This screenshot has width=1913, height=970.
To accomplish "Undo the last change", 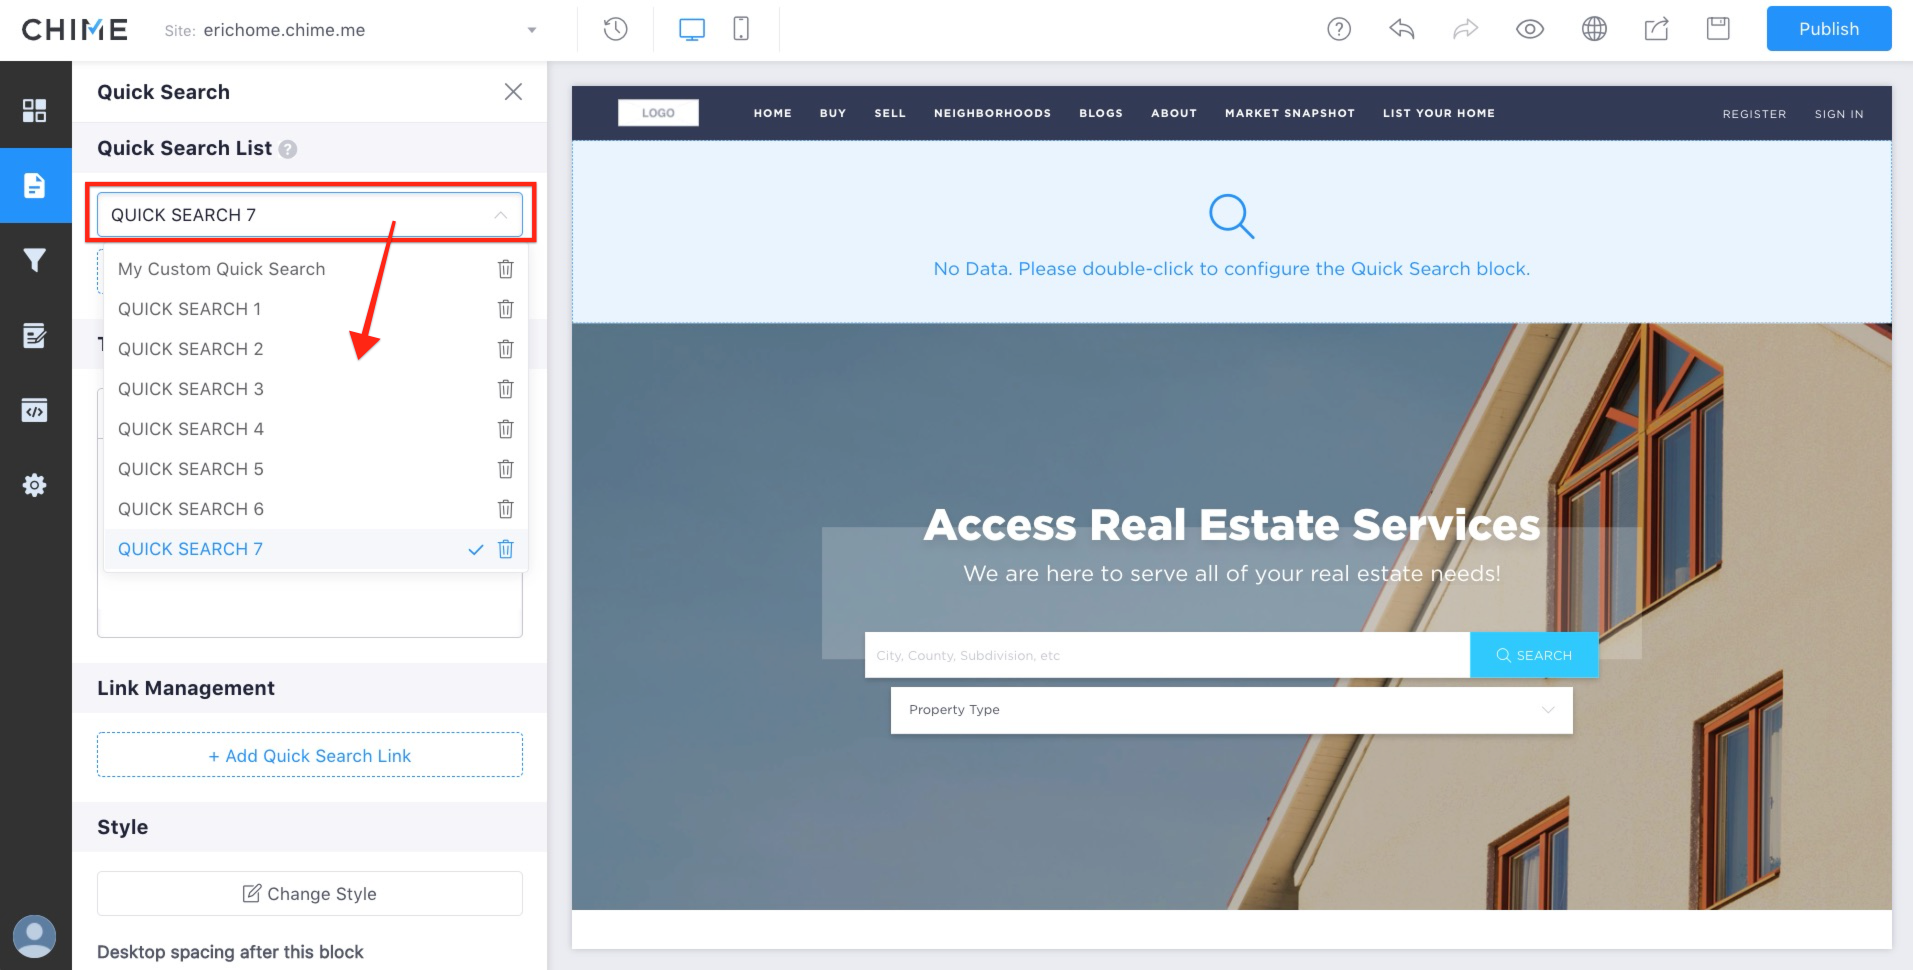I will 1402,29.
